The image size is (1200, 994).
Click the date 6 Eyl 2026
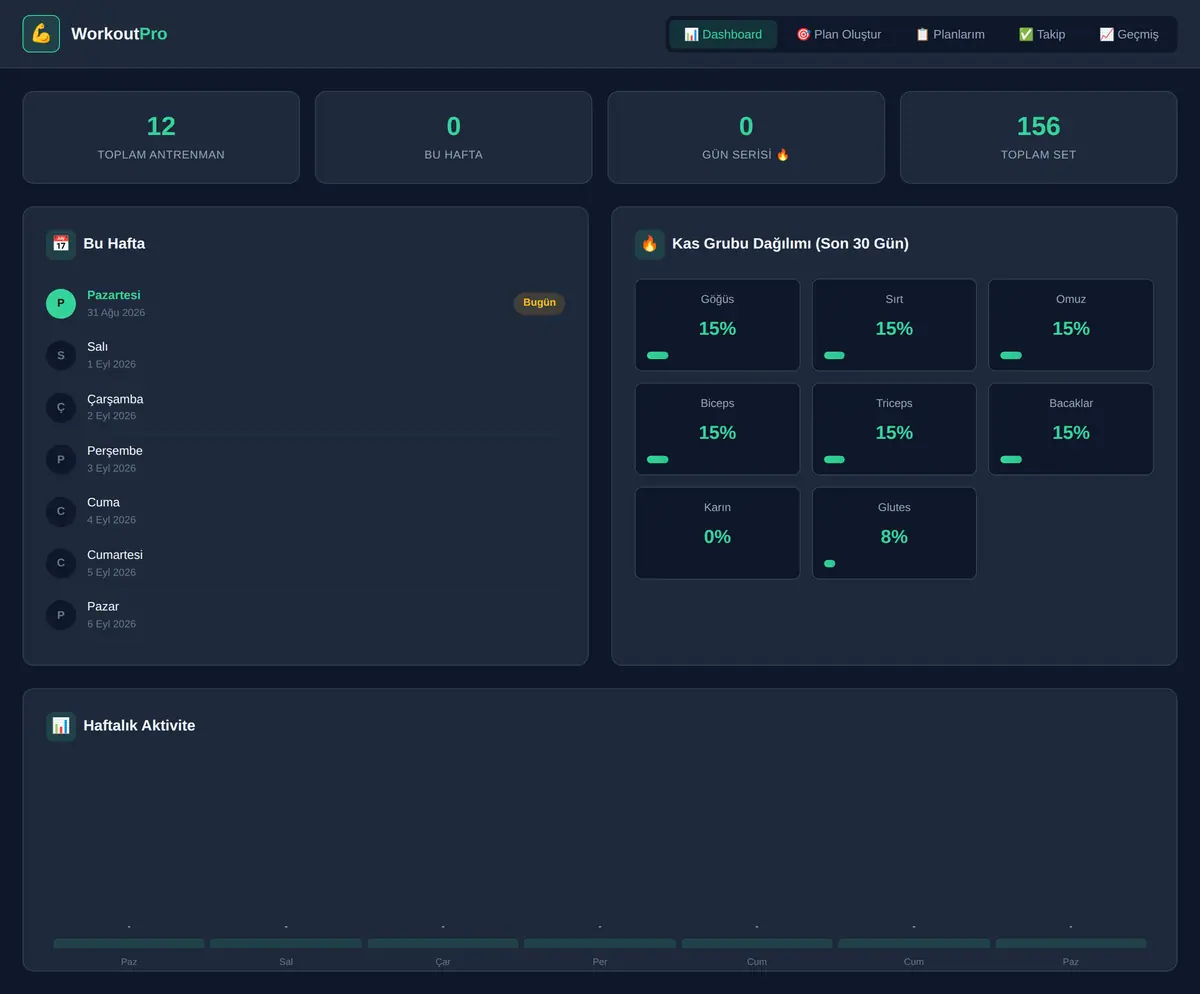(111, 625)
